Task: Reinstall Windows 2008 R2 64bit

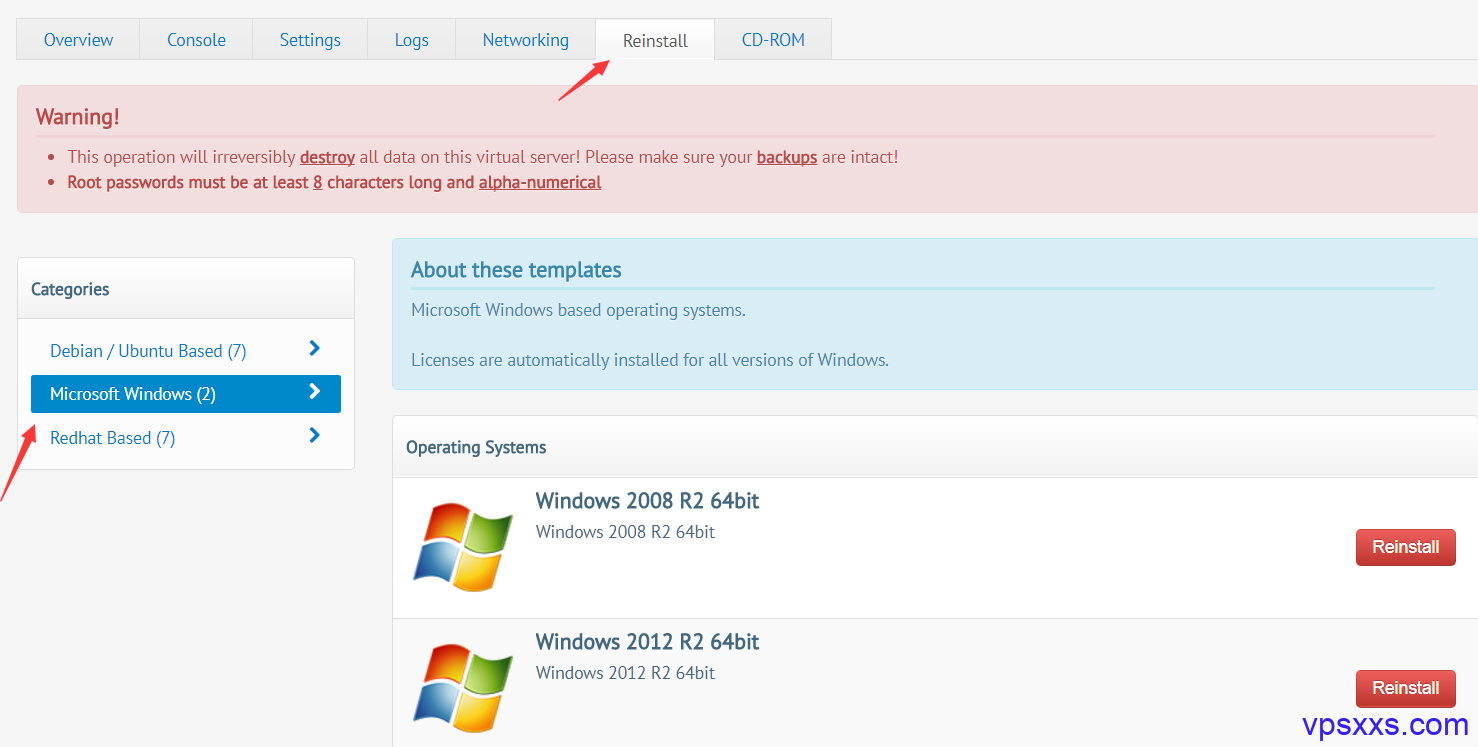Action: click(x=1405, y=547)
